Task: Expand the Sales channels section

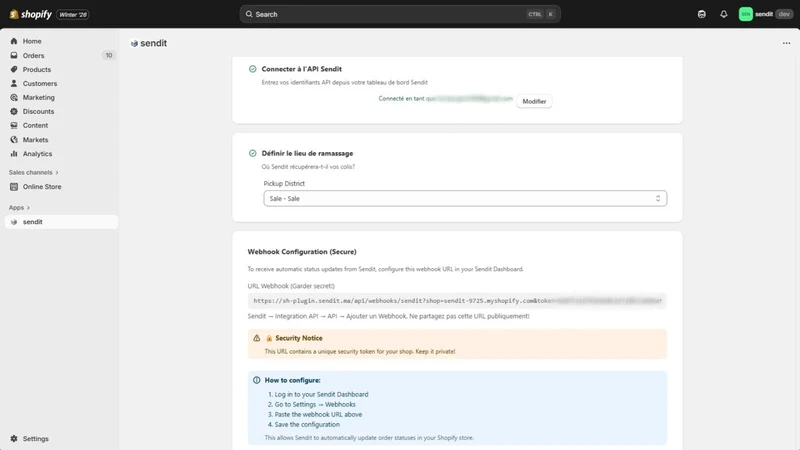Action: point(34,172)
